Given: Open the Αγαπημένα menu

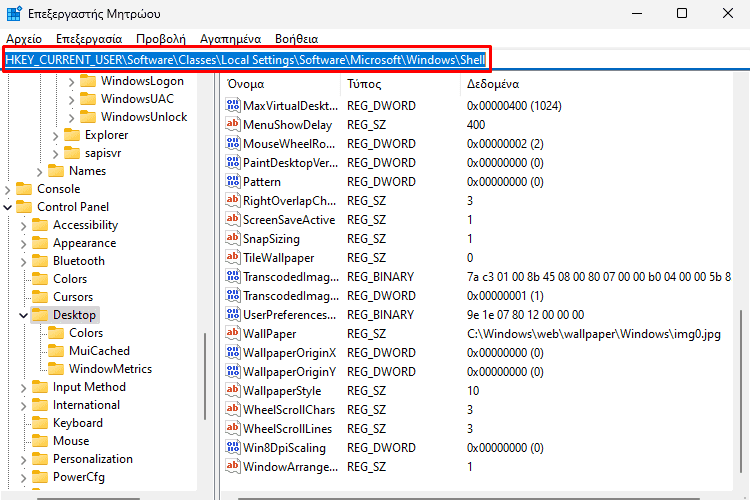Looking at the screenshot, I should click(x=231, y=39).
